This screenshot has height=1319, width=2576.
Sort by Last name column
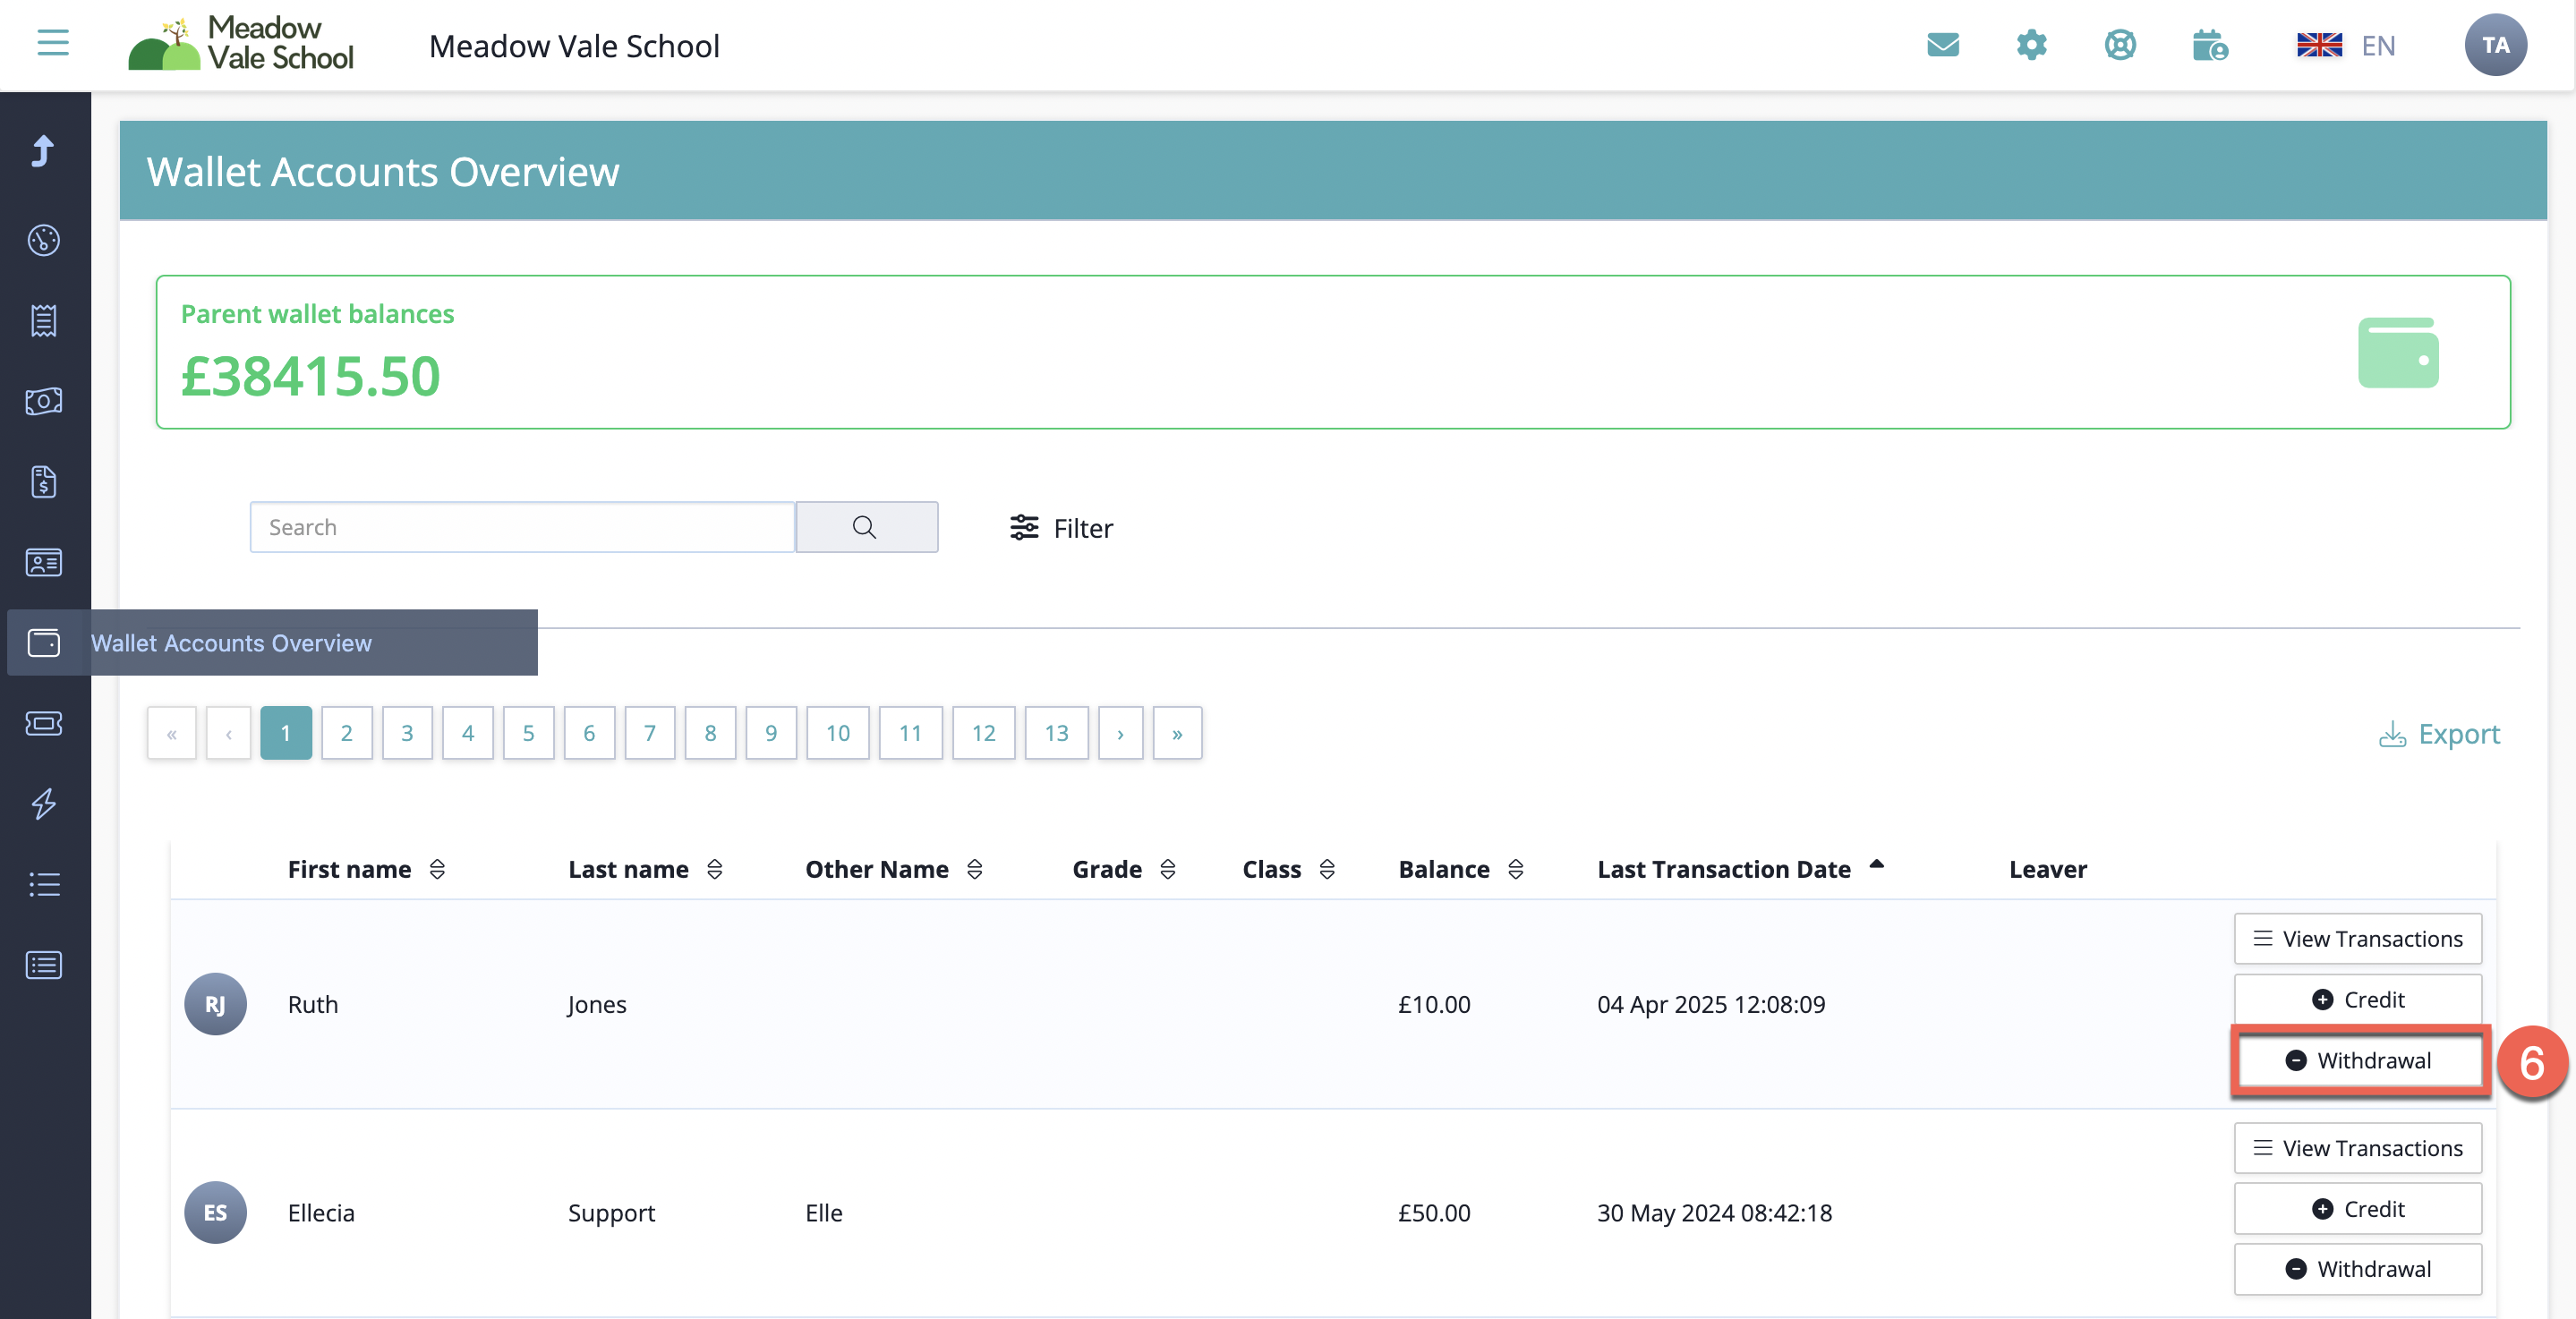(x=714, y=870)
